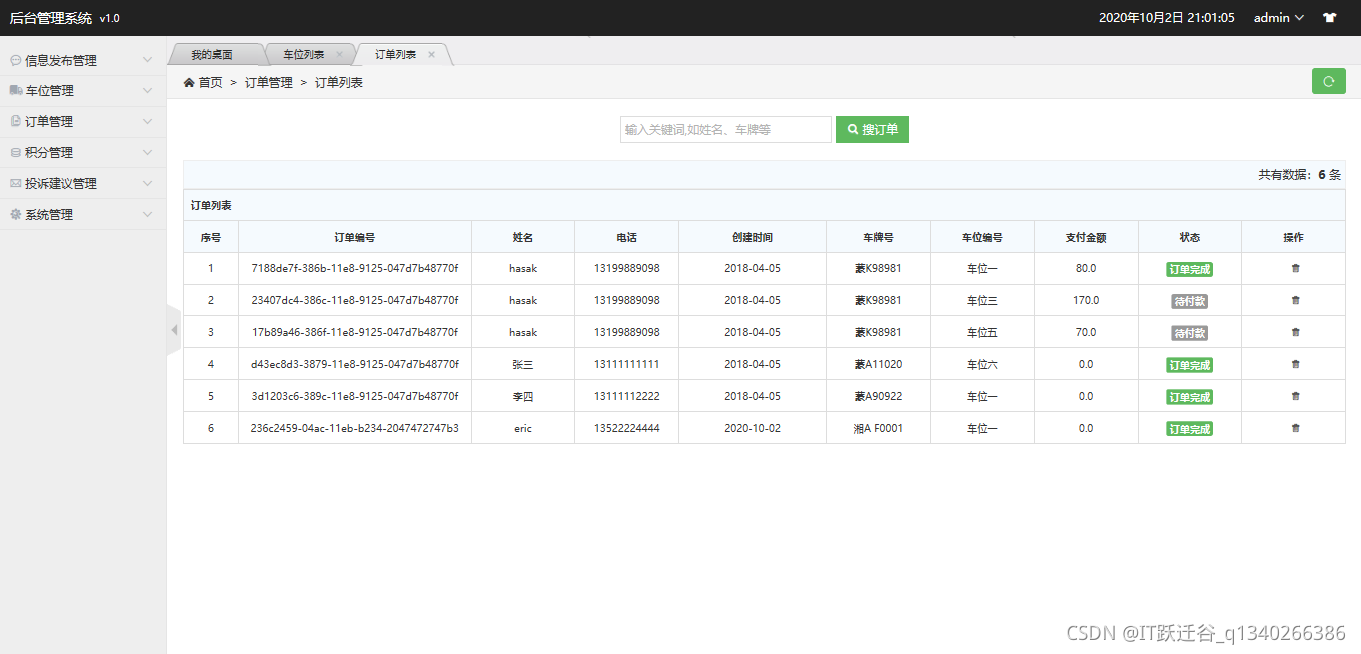Viewport: 1361px width, 654px height.
Task: Click license plate 湘A F0001
Action: coord(878,428)
